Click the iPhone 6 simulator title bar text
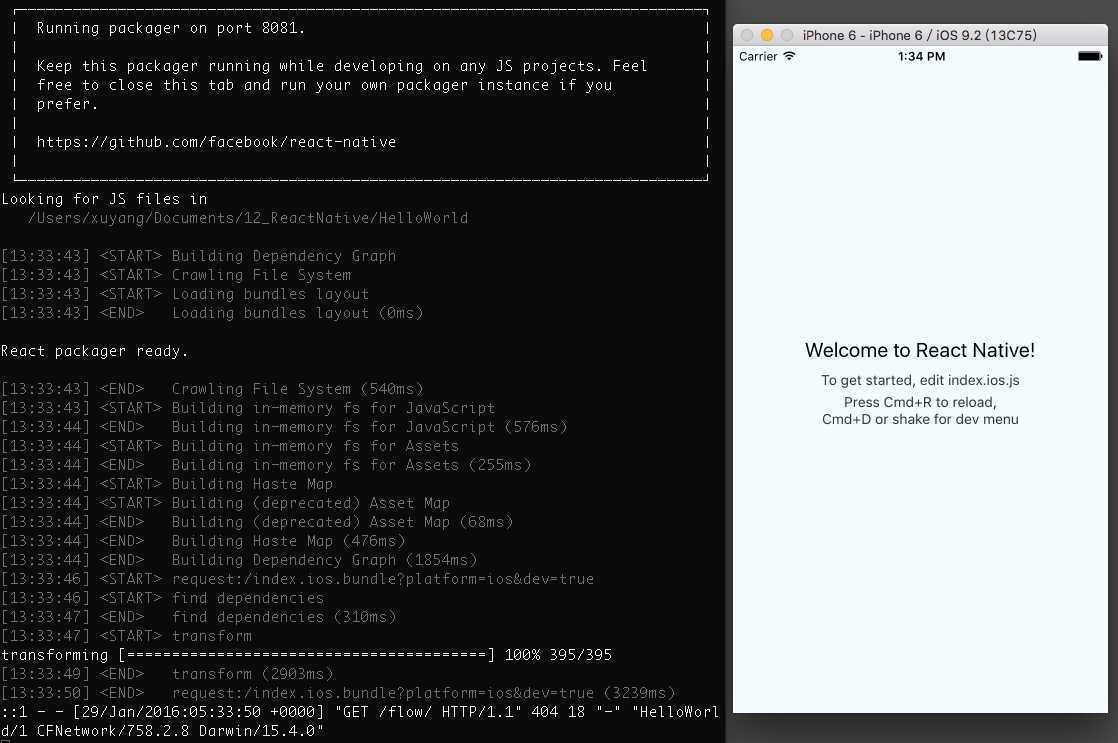This screenshot has height=743, width=1118. point(919,35)
